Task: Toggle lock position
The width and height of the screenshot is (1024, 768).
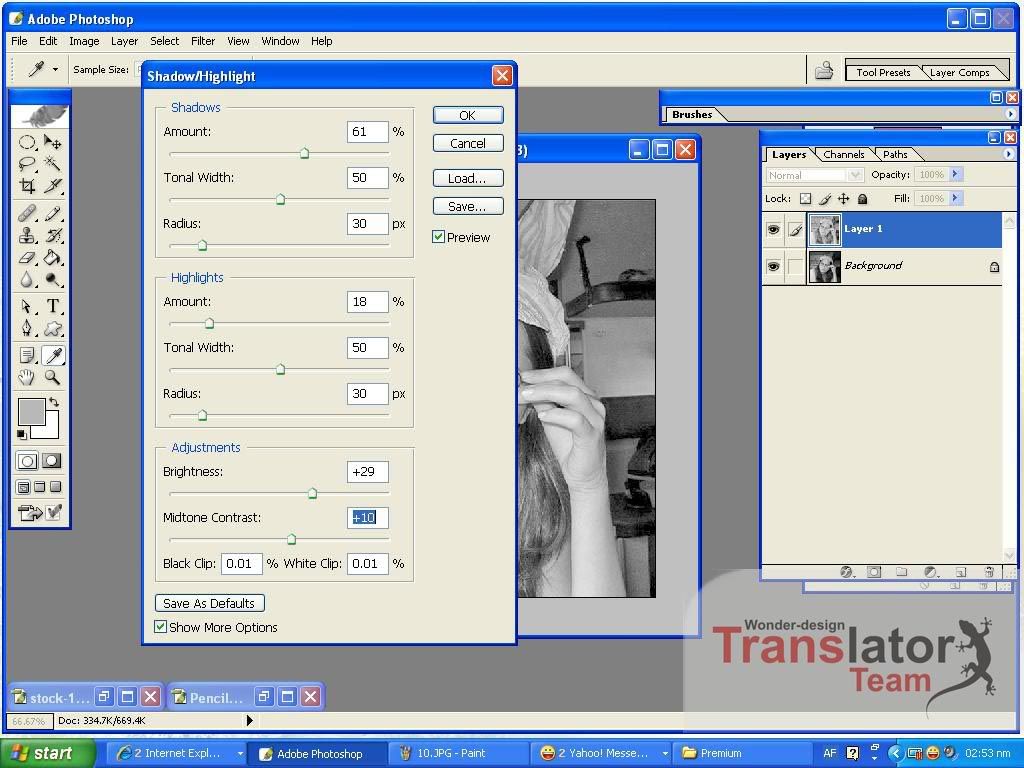Action: click(844, 199)
